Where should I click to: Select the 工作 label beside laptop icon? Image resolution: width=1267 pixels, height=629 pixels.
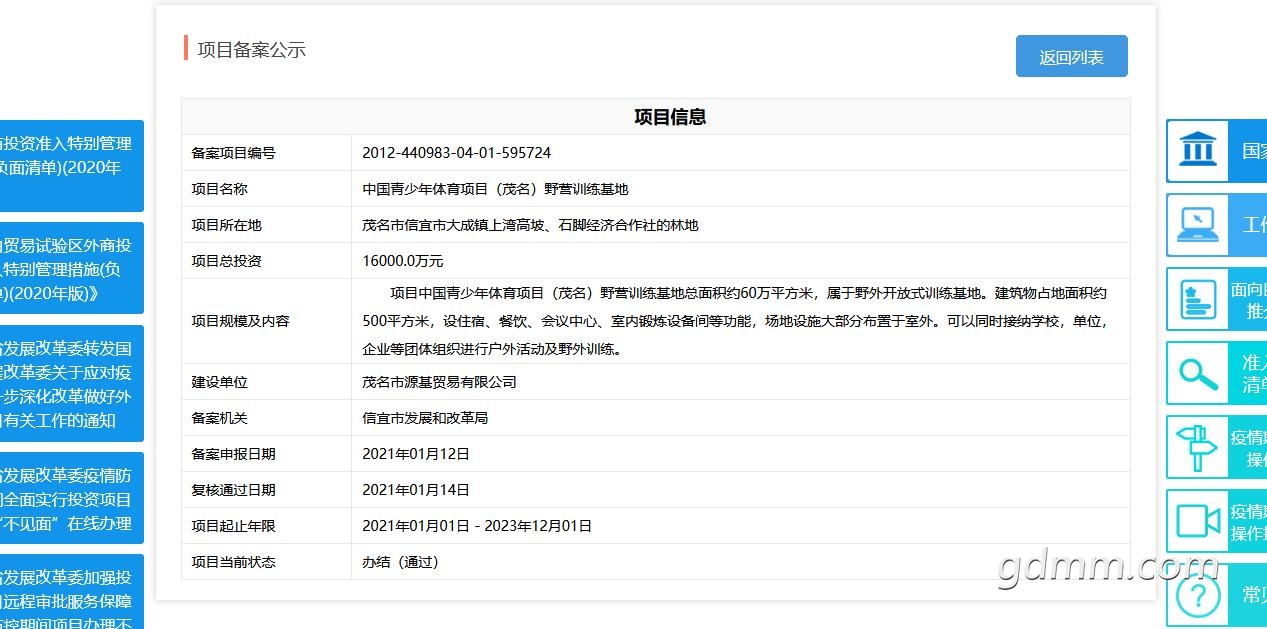coord(1254,225)
